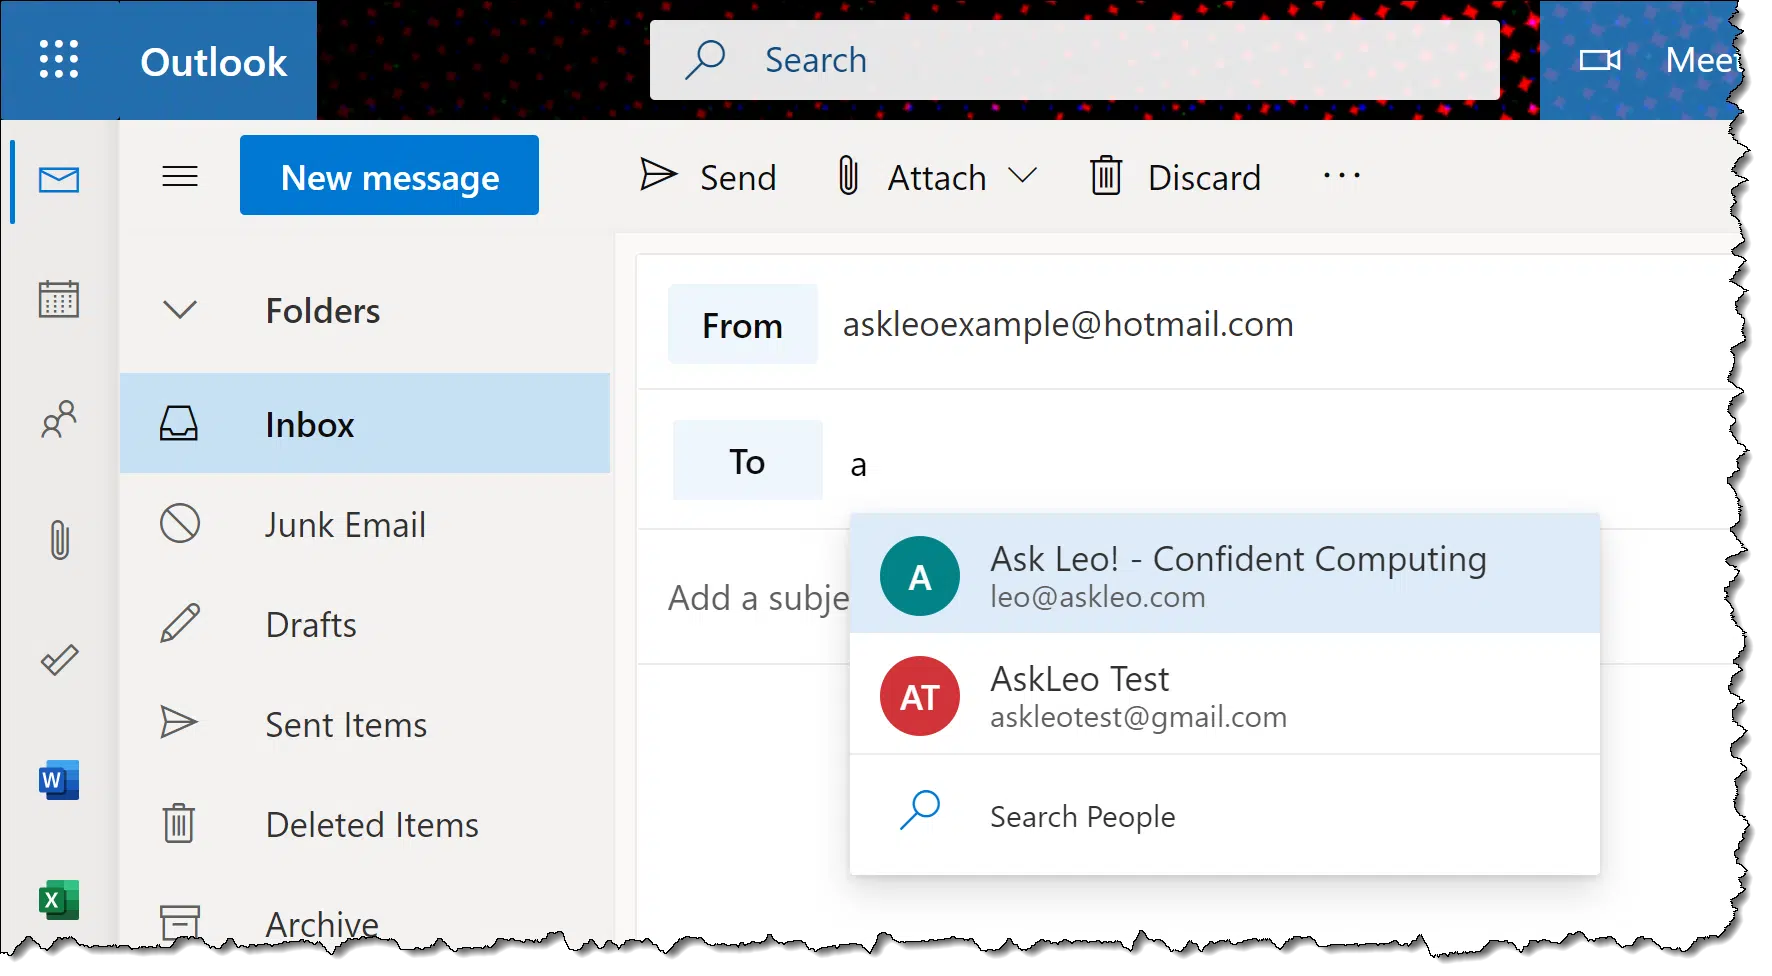Click askleotest@gmail.com address text

point(1138,717)
